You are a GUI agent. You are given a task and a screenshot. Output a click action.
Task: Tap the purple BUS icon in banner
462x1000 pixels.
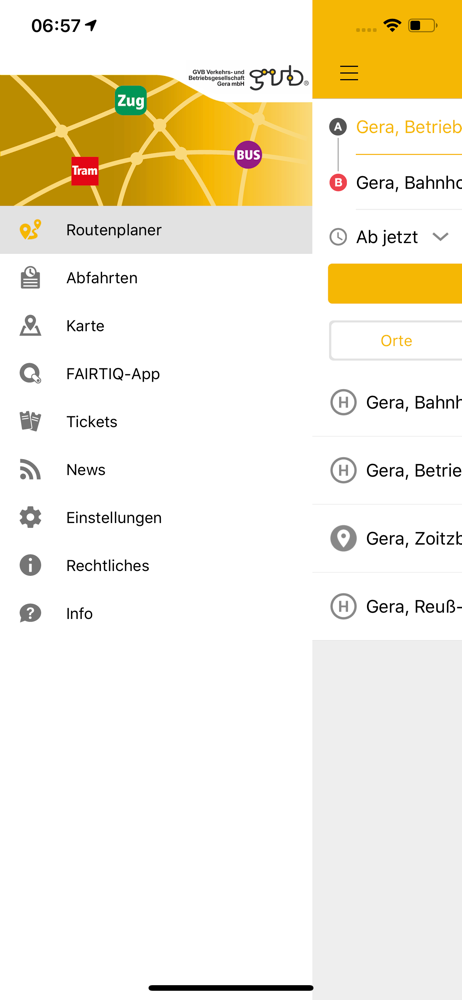(x=248, y=154)
